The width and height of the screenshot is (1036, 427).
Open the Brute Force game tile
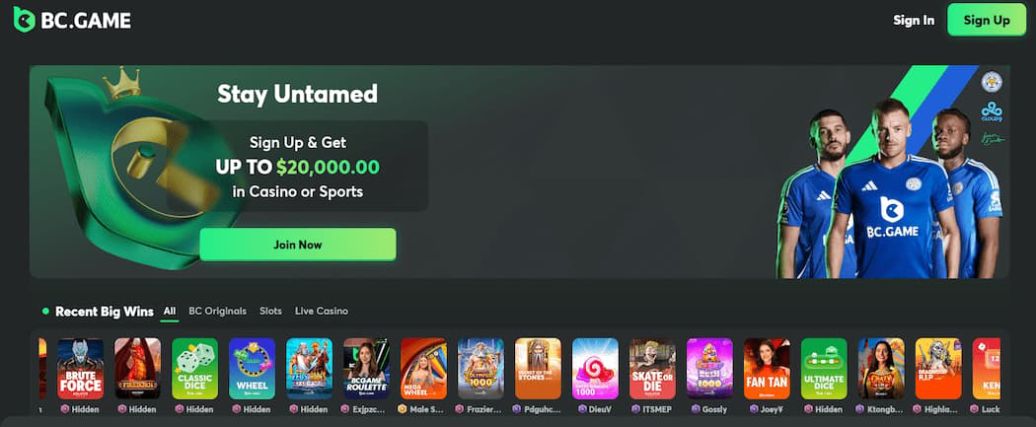click(x=81, y=368)
